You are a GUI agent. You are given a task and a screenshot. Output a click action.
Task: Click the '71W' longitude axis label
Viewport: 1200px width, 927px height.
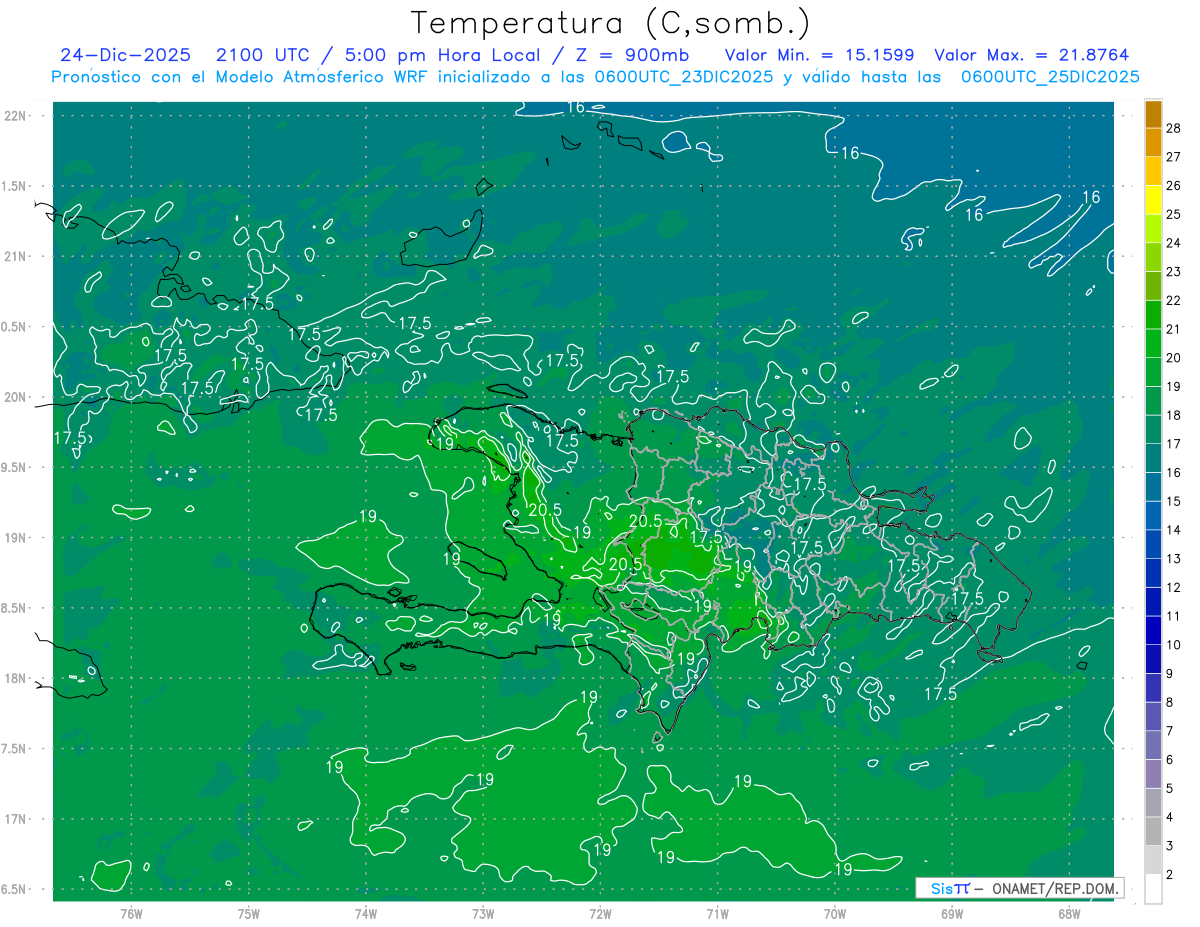(x=717, y=914)
